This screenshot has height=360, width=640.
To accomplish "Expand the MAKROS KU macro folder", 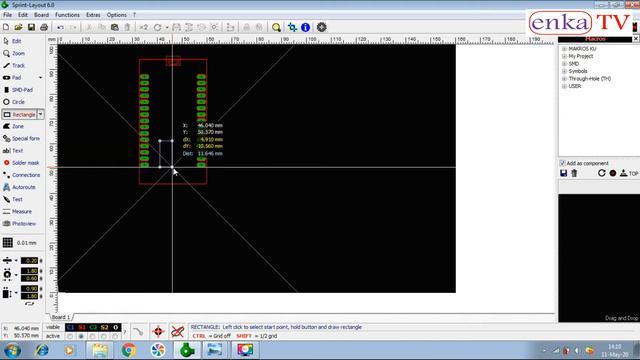I will click(564, 49).
